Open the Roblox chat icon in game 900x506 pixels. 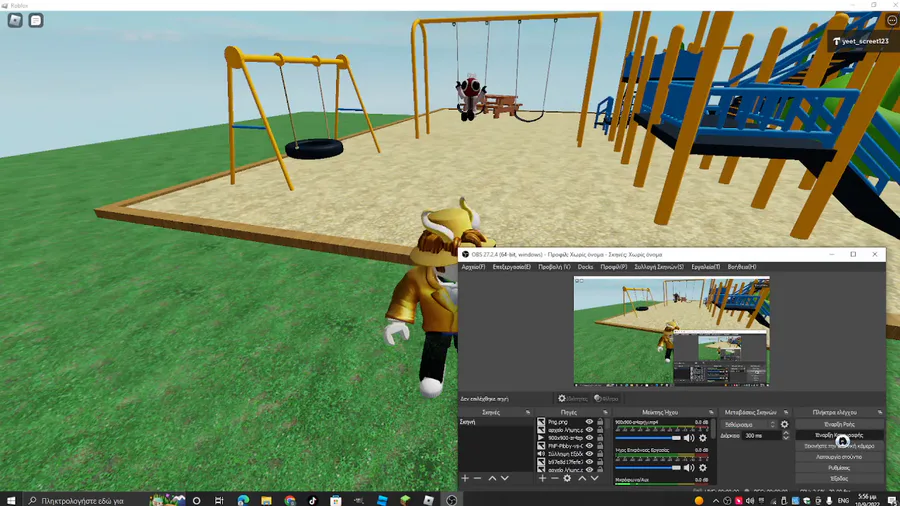[x=36, y=21]
